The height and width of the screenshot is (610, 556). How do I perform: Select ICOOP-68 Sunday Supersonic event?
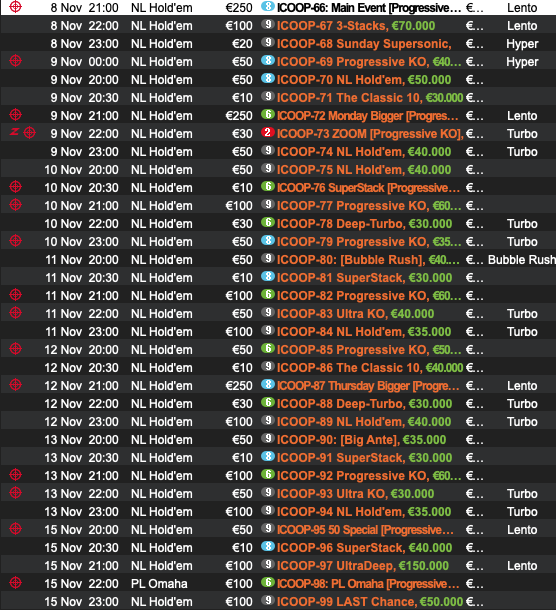coord(364,44)
